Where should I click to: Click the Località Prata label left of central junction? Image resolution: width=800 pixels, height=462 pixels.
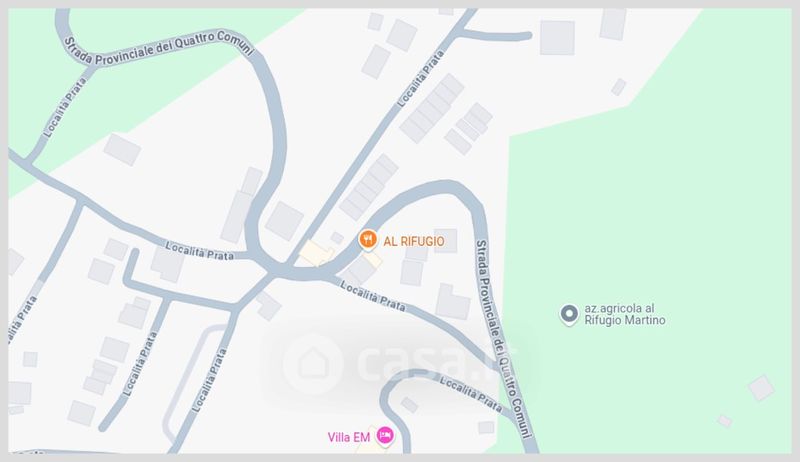pyautogui.click(x=200, y=251)
